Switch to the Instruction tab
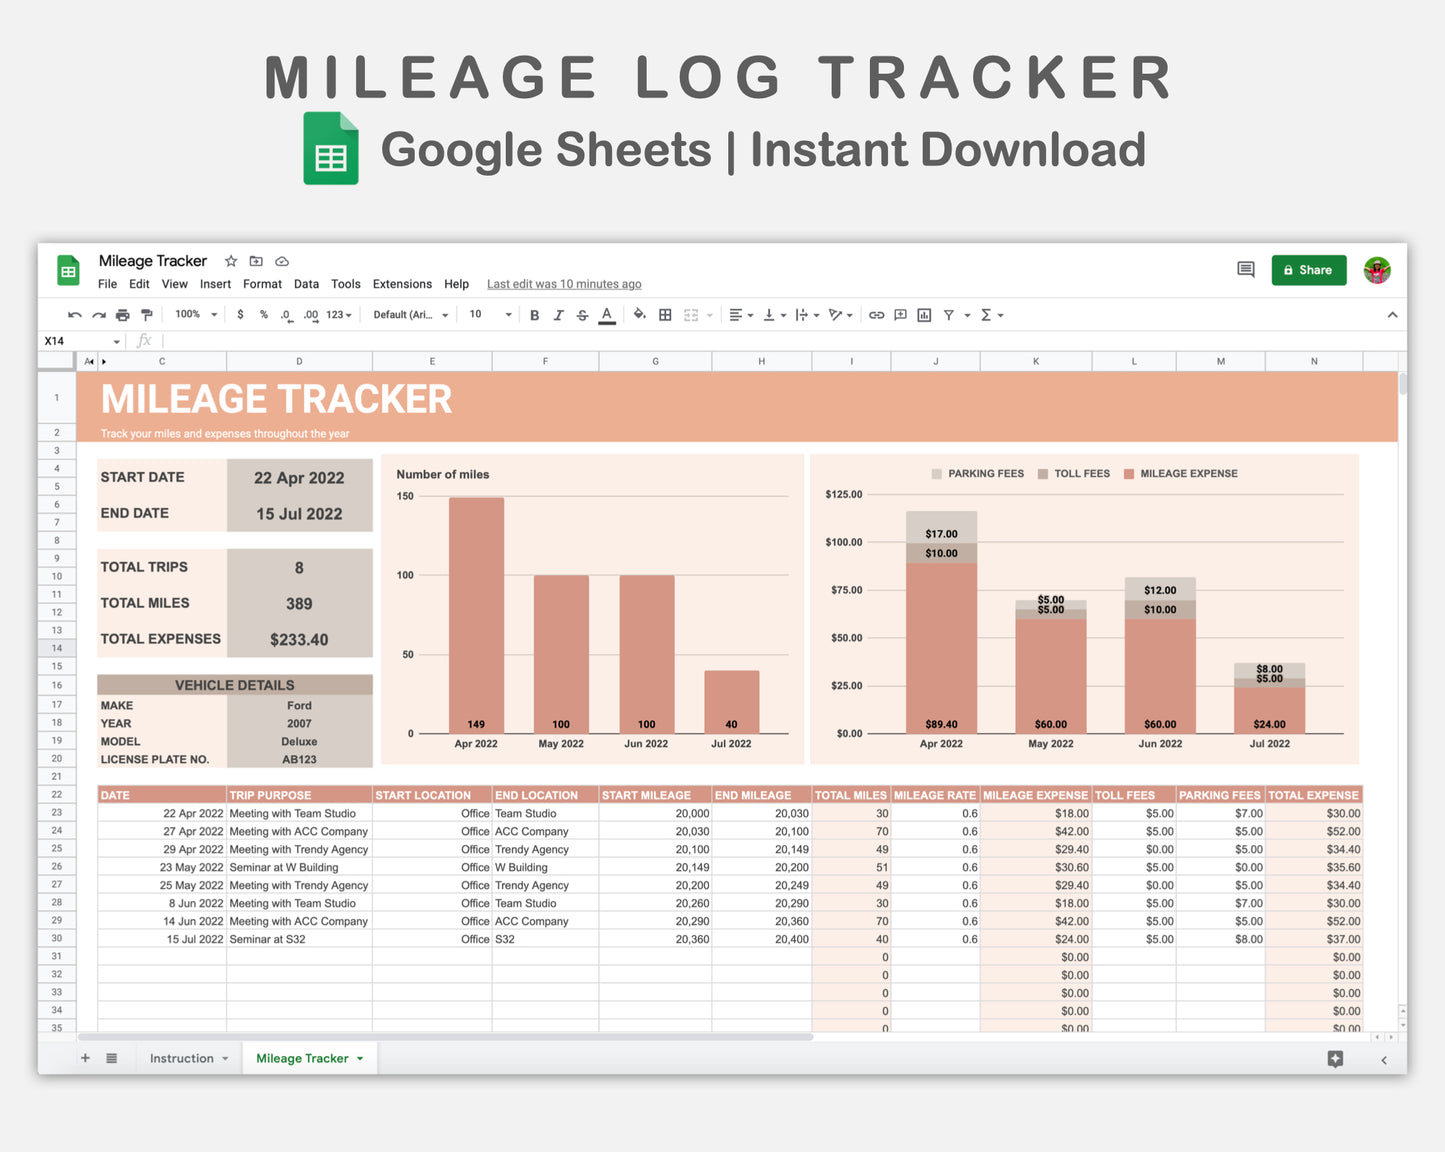Viewport: 1445px width, 1152px height. 183,1058
